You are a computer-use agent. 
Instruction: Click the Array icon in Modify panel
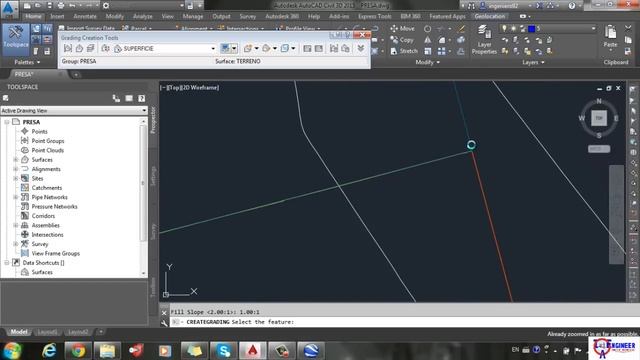(442, 51)
